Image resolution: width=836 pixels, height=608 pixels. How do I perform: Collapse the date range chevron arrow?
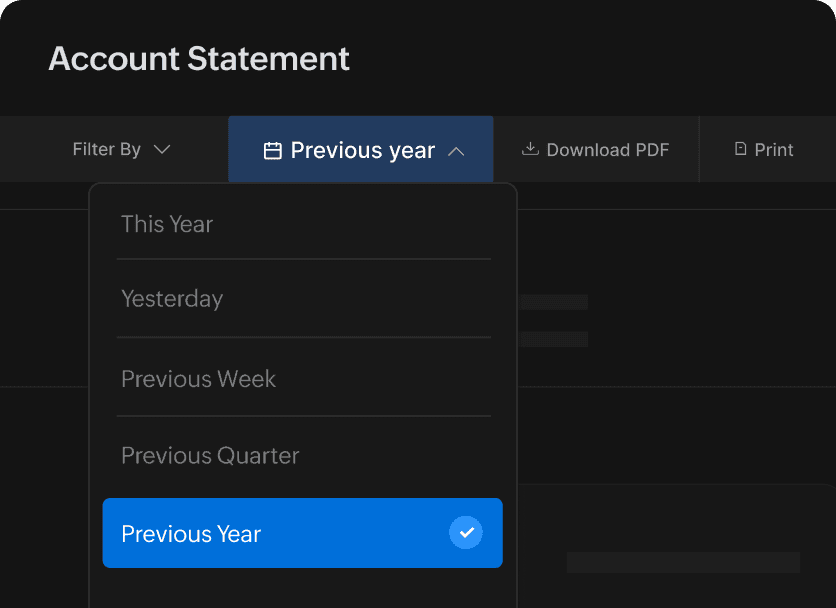[x=456, y=151]
